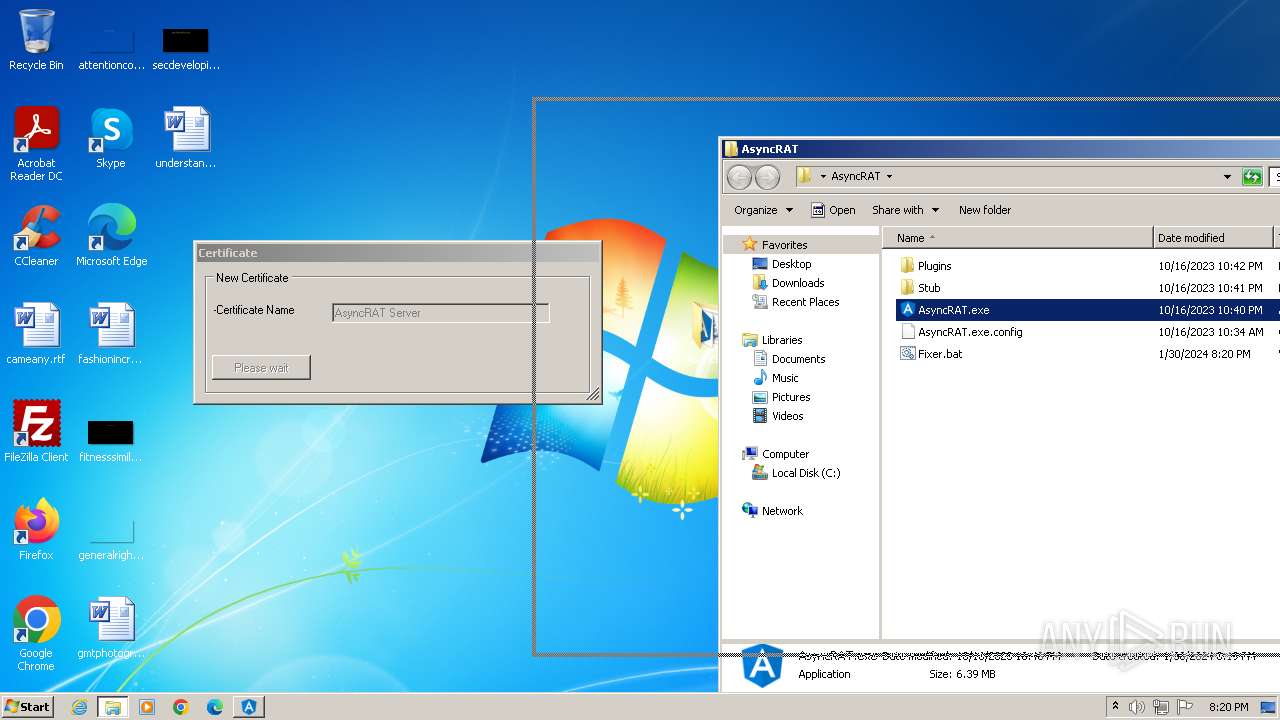The width and height of the screenshot is (1280, 720).
Task: Launch FileZilla Client shortcut
Action: (36, 432)
